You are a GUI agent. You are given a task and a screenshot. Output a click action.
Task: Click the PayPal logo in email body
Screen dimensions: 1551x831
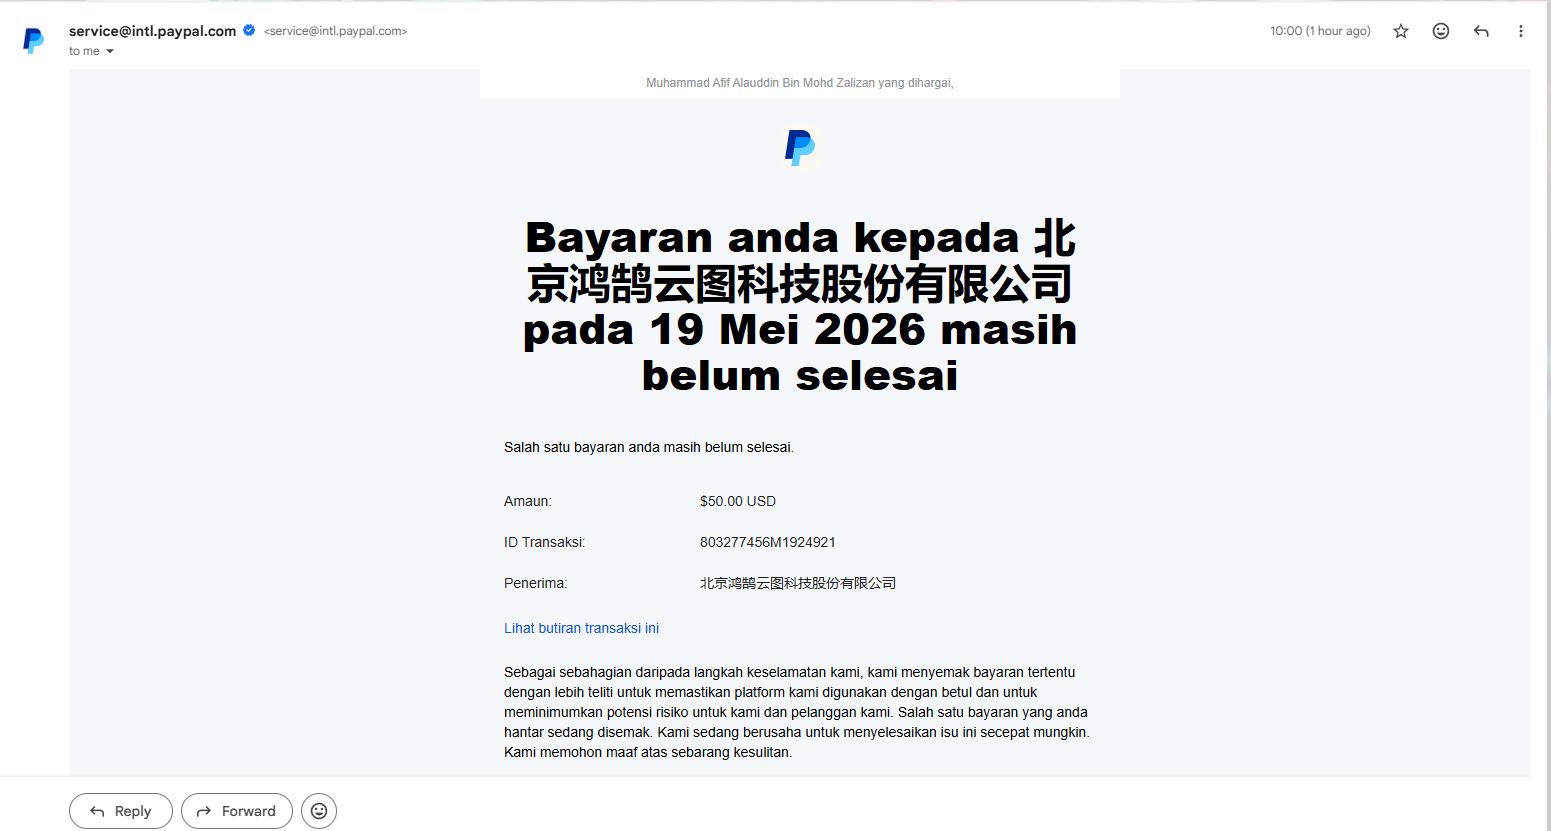pos(799,147)
